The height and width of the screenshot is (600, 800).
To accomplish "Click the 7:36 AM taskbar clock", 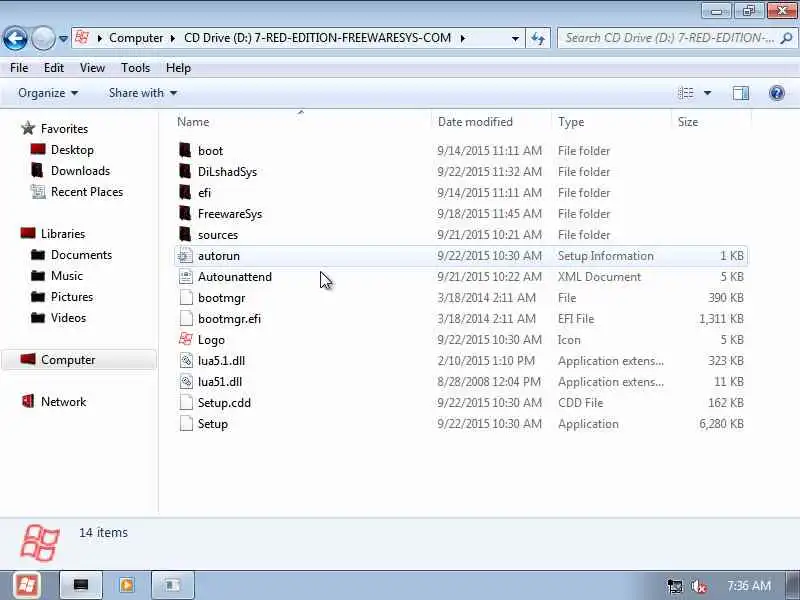I will (x=749, y=586).
